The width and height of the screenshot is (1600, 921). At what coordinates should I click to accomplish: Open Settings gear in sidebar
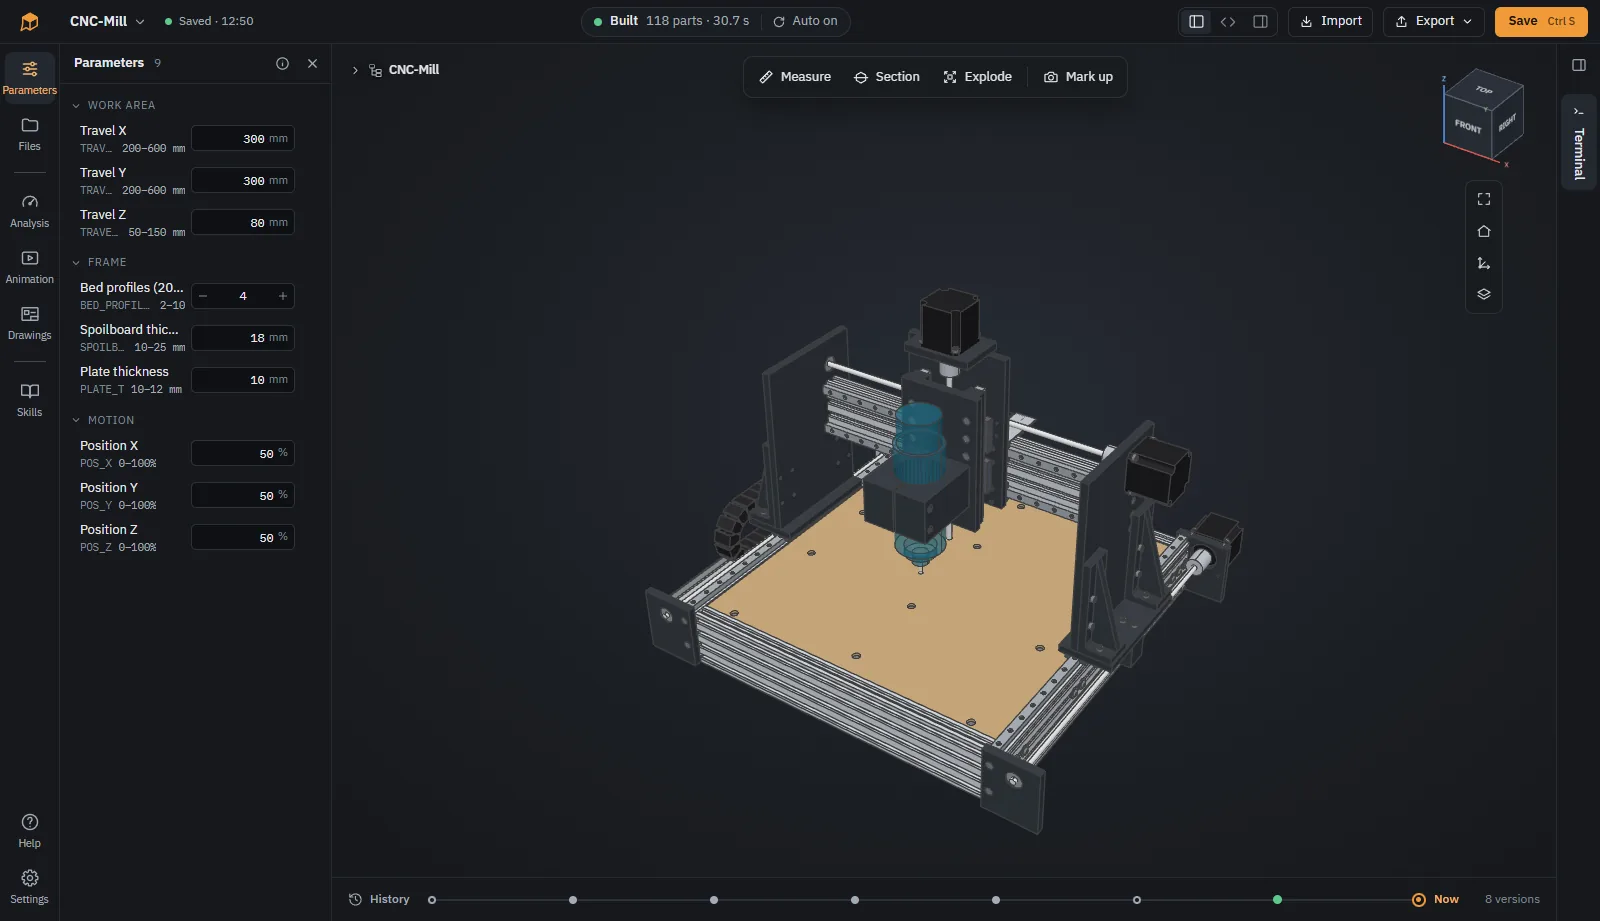29,887
